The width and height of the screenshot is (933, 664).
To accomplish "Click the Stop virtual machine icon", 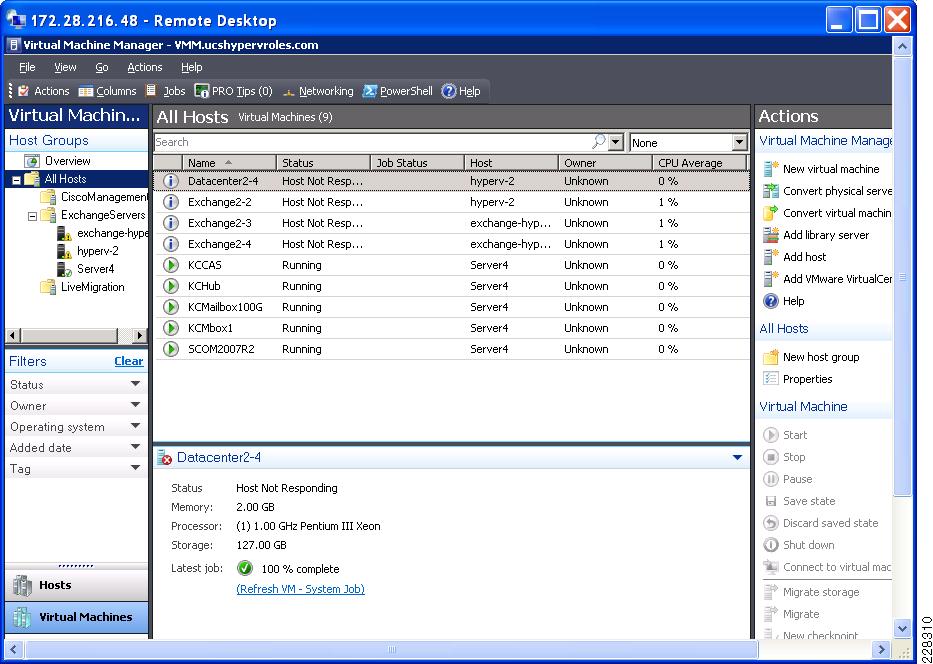I will coord(771,457).
